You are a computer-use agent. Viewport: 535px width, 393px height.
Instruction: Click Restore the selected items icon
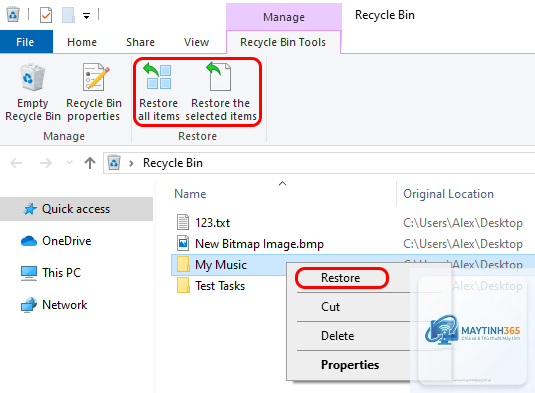tap(219, 76)
